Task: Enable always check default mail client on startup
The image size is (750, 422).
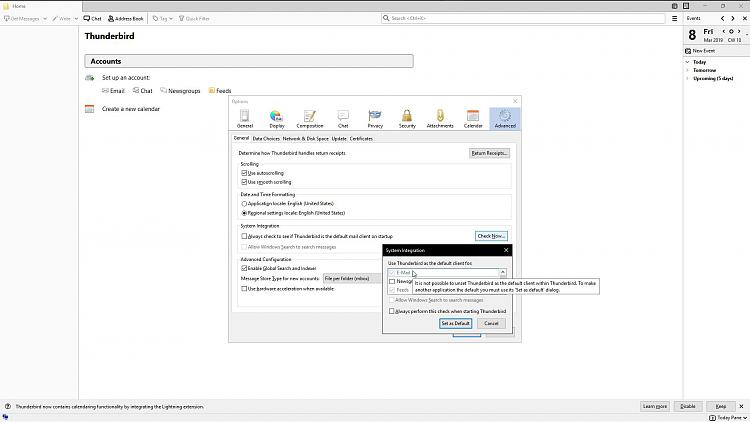Action: [244, 236]
